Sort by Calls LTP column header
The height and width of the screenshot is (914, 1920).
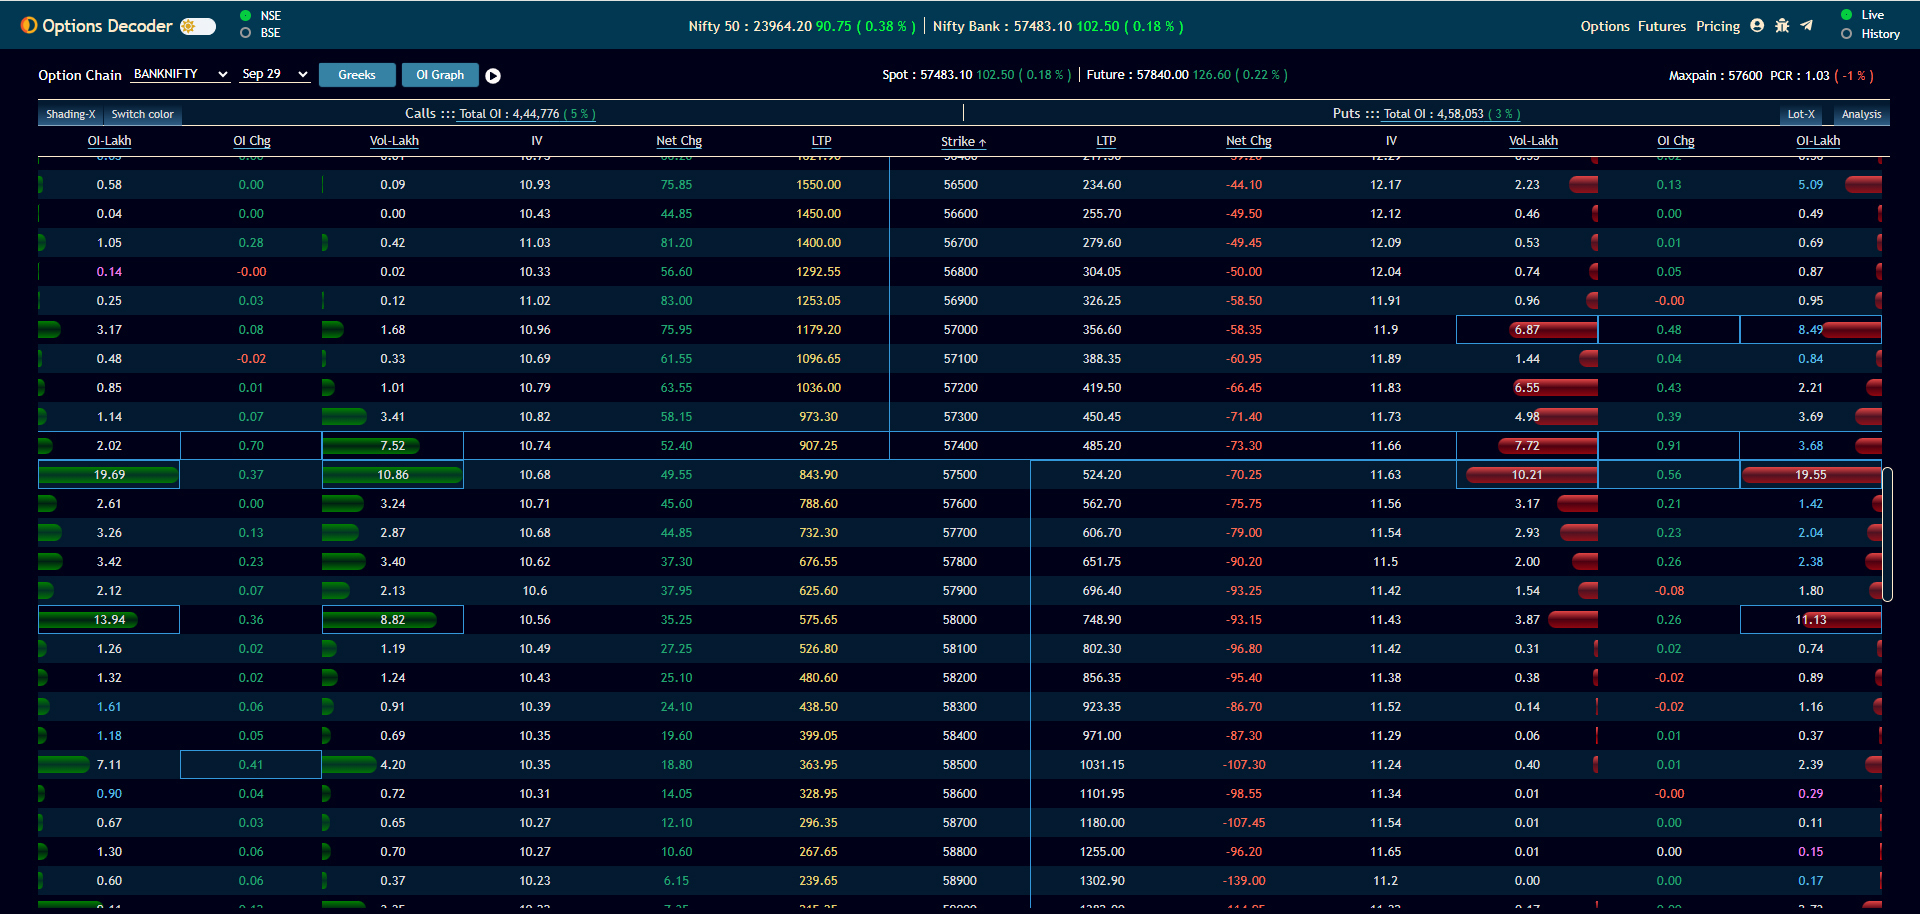821,141
